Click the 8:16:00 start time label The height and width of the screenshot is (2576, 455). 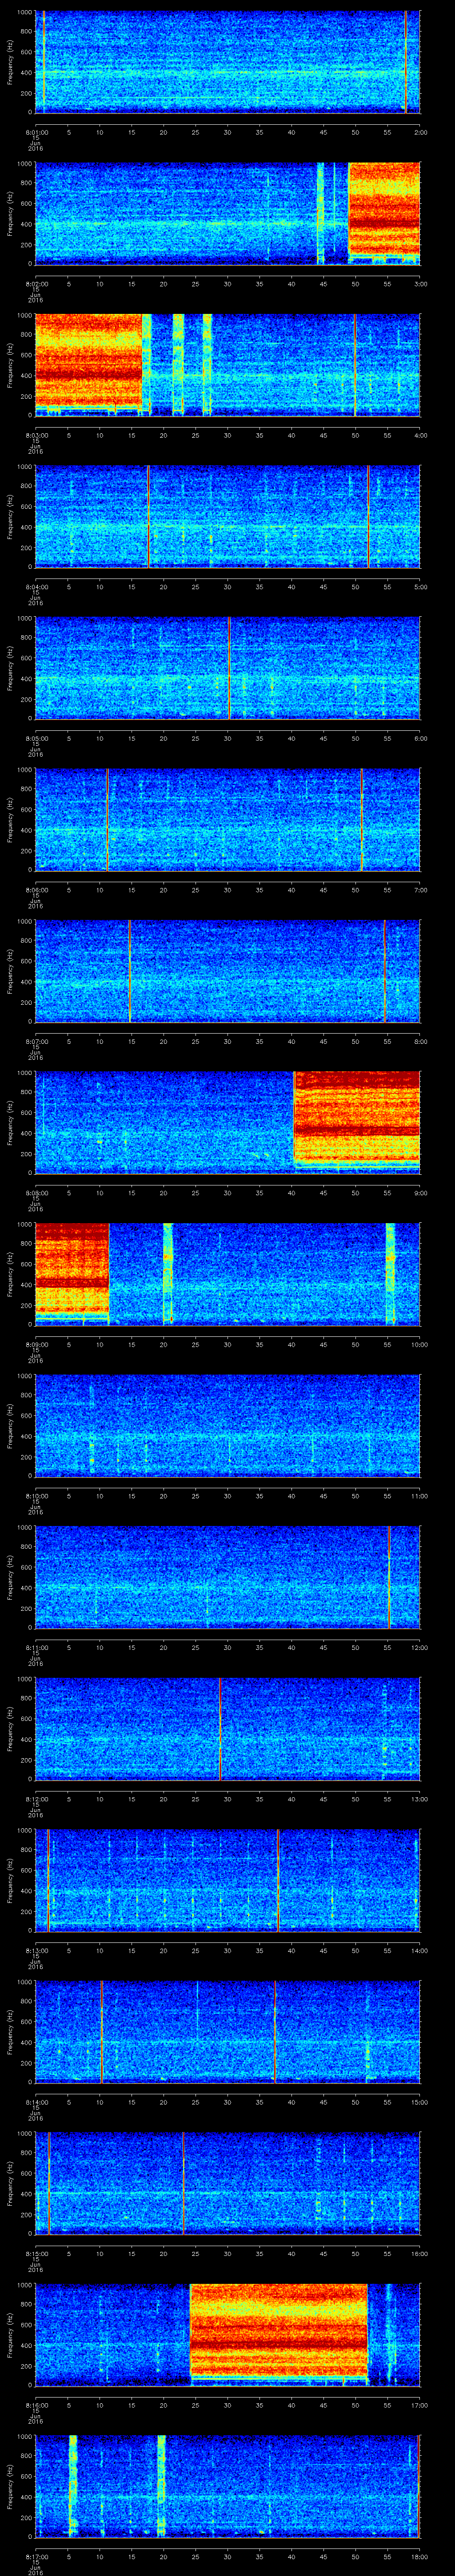point(36,2406)
